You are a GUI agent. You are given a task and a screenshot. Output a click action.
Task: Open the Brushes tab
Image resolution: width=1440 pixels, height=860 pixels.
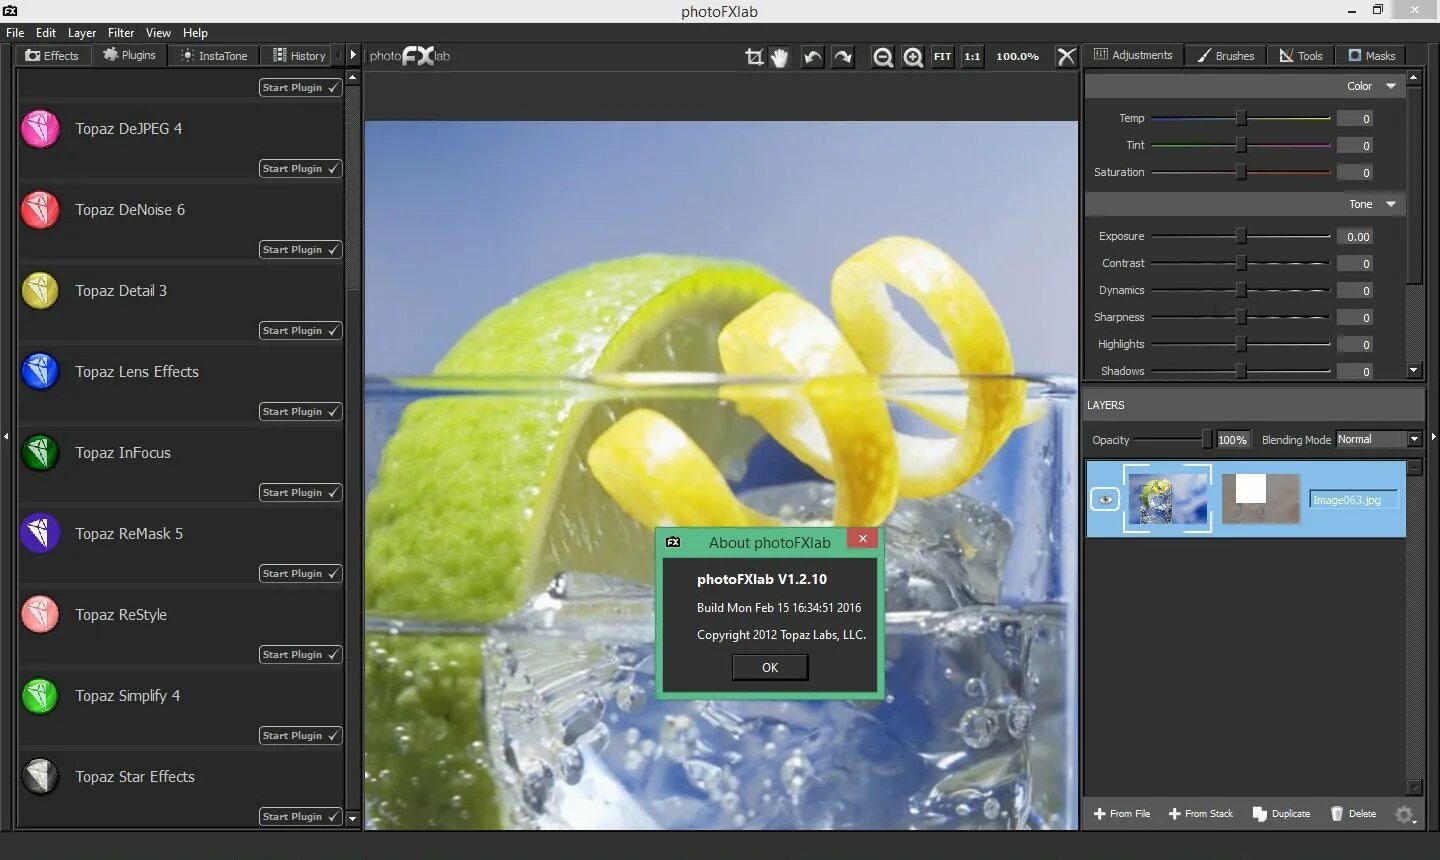point(1226,56)
